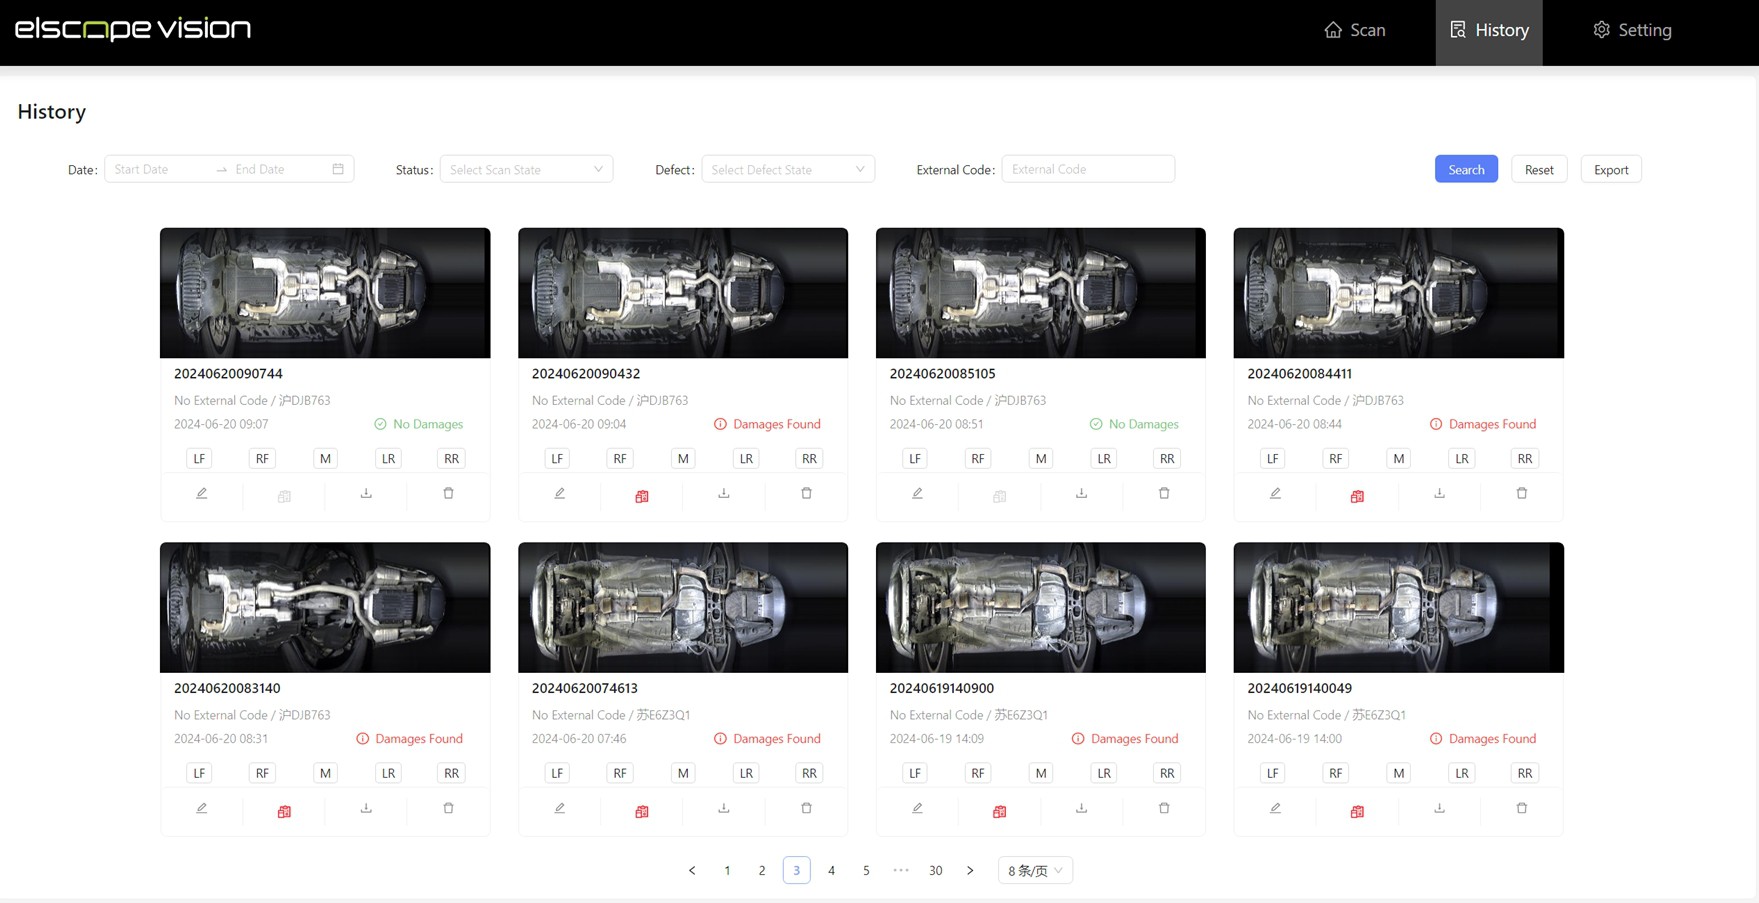Viewport: 1759px width, 903px height.
Task: Go to the Scan tab
Action: [x=1355, y=30]
